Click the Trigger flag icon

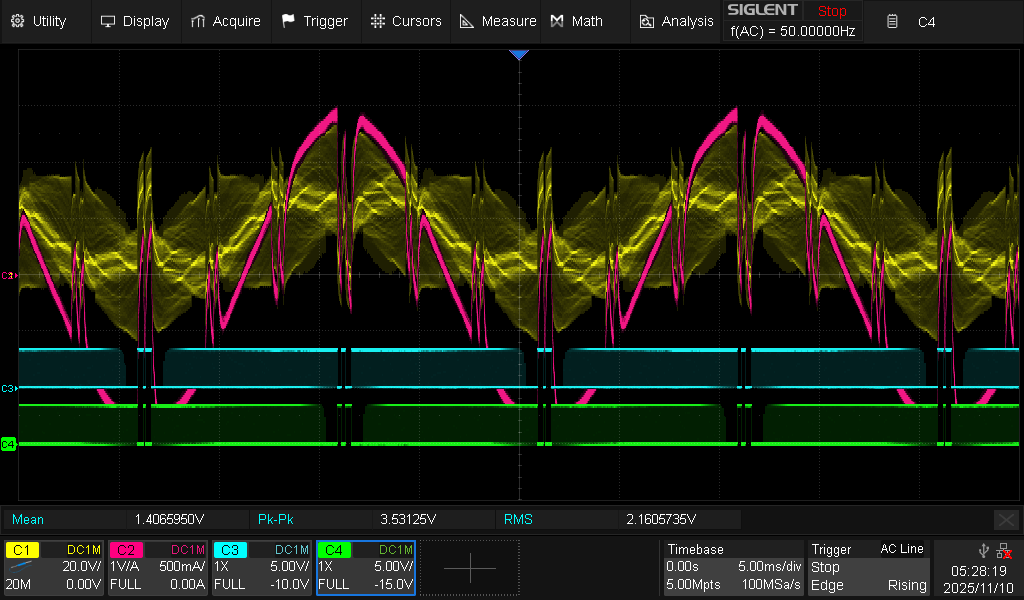coord(289,21)
